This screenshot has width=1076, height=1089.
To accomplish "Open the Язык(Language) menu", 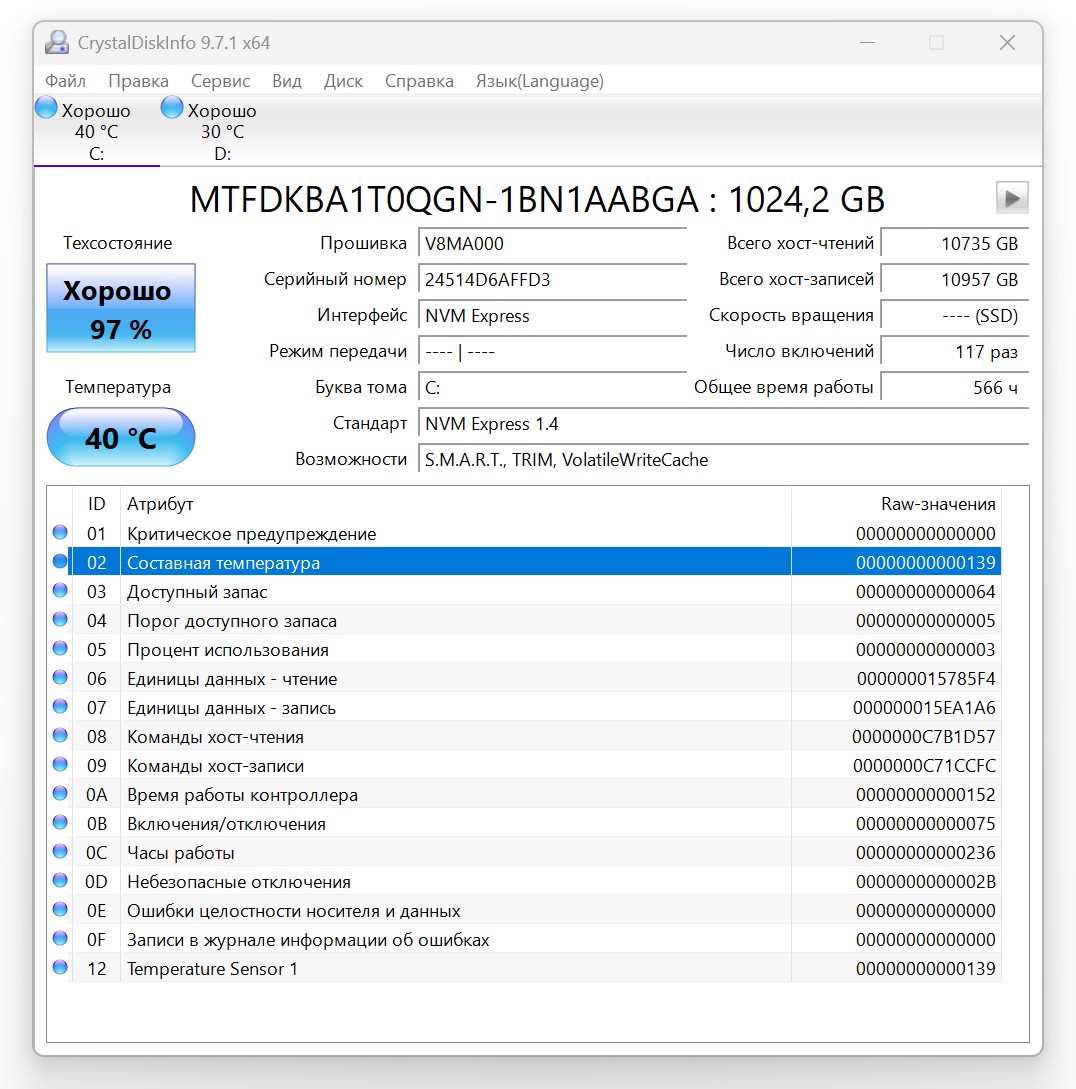I will point(540,81).
